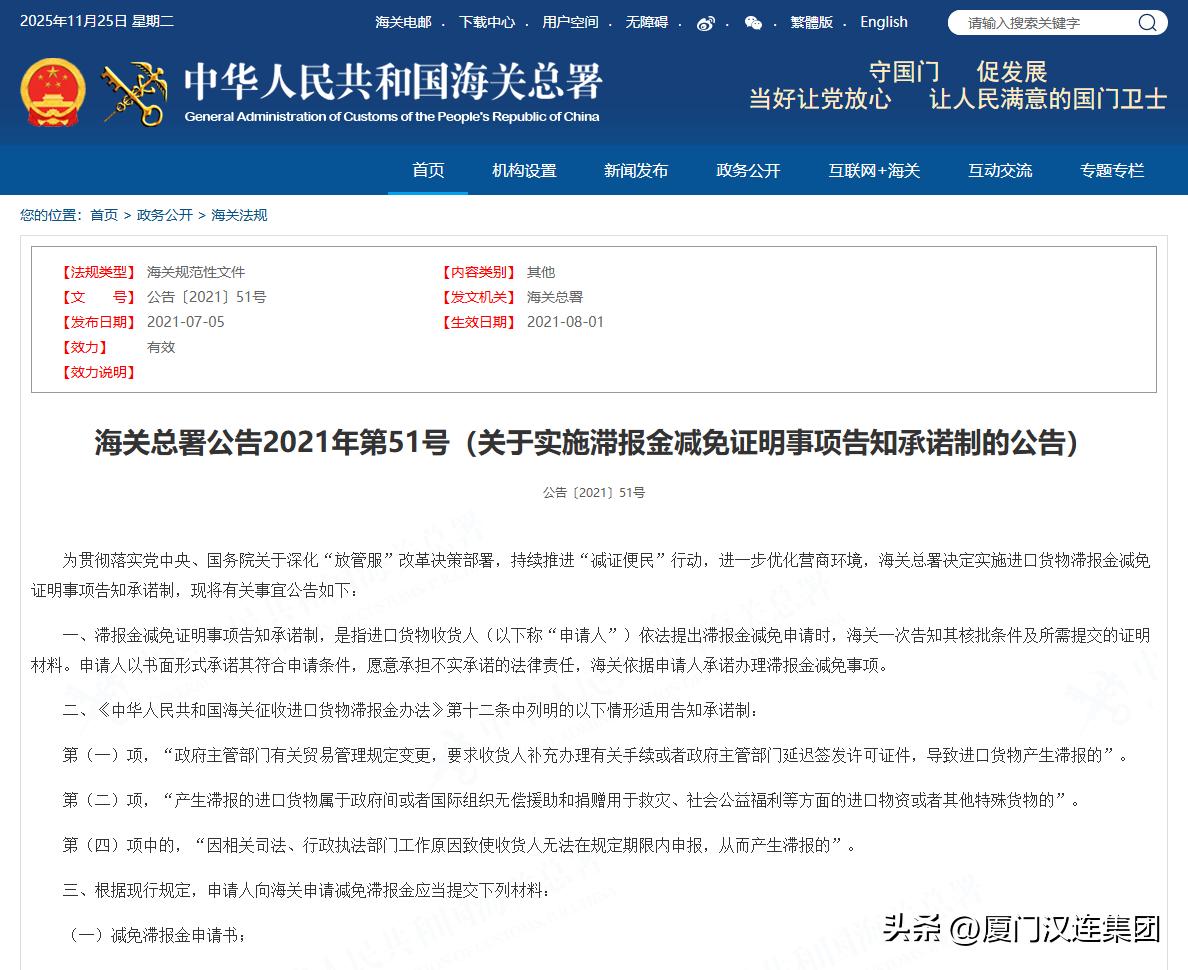This screenshot has height=970, width=1188.
Task: Open 专题专栏 navigation menu
Action: pyautogui.click(x=1111, y=170)
